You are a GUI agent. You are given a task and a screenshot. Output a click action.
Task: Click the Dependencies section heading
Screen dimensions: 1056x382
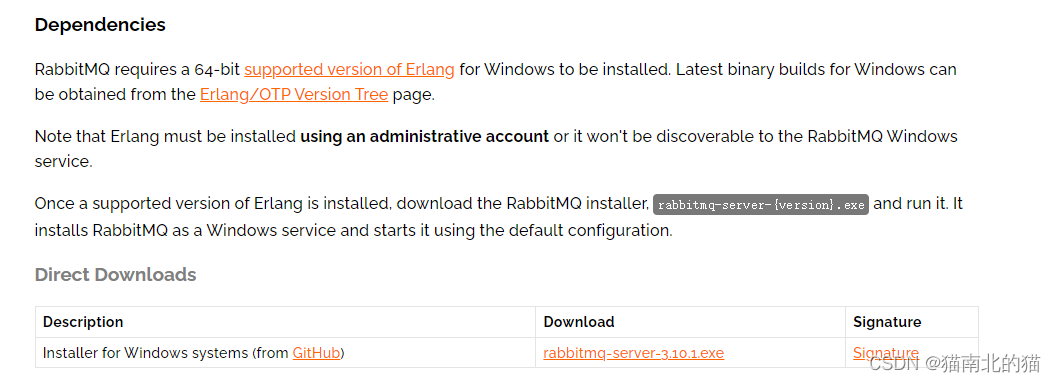coord(100,25)
